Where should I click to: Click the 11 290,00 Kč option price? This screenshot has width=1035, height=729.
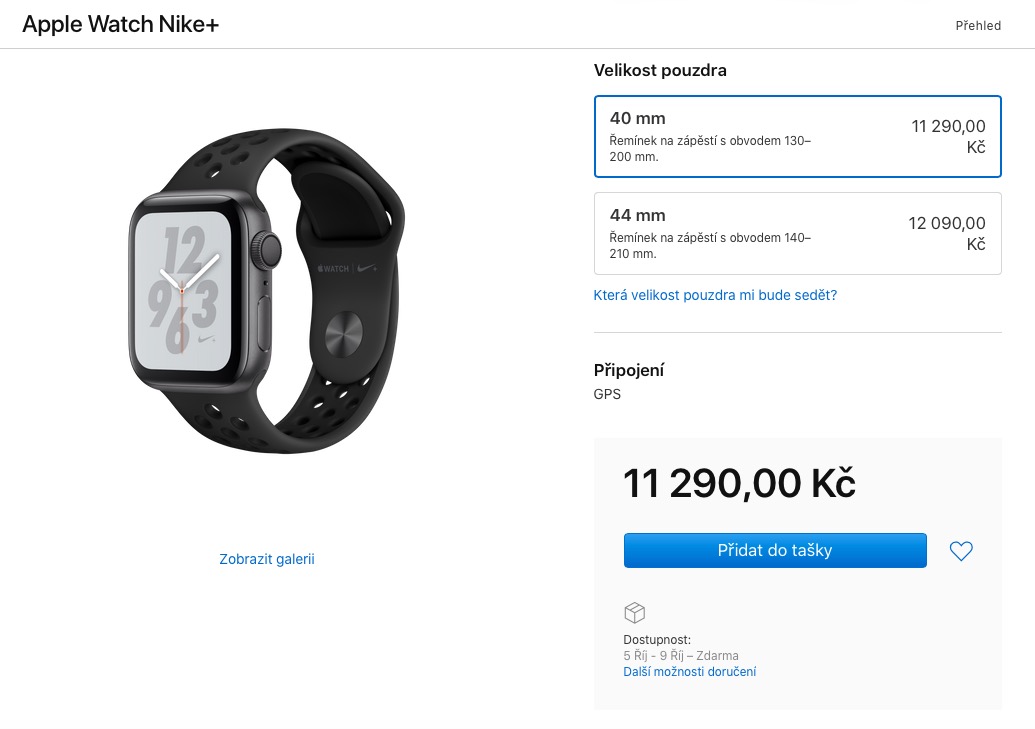pos(948,136)
